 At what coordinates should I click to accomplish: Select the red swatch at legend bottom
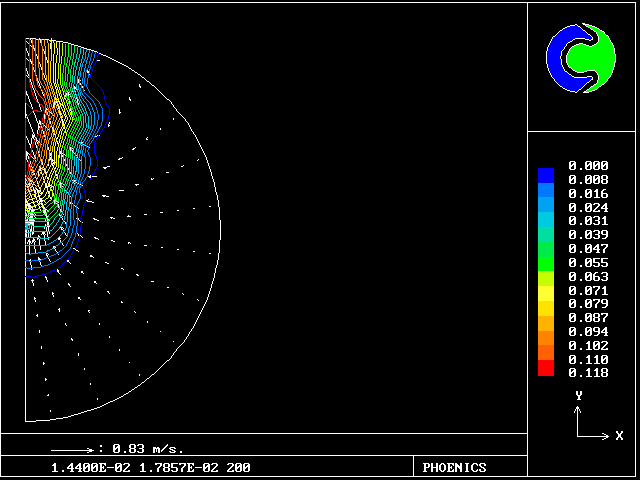tap(545, 369)
